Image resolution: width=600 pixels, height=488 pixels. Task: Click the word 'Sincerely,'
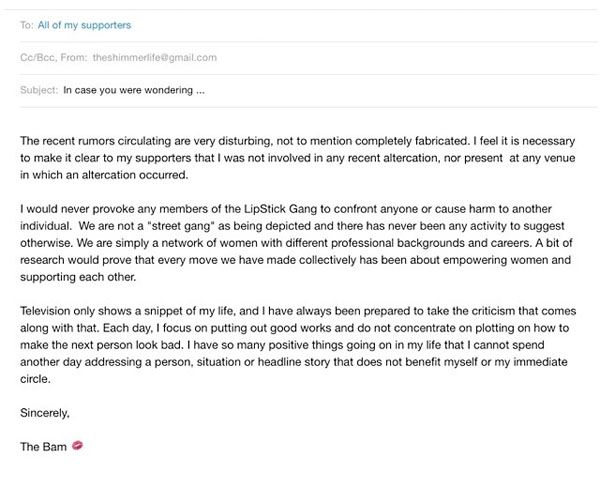click(45, 413)
